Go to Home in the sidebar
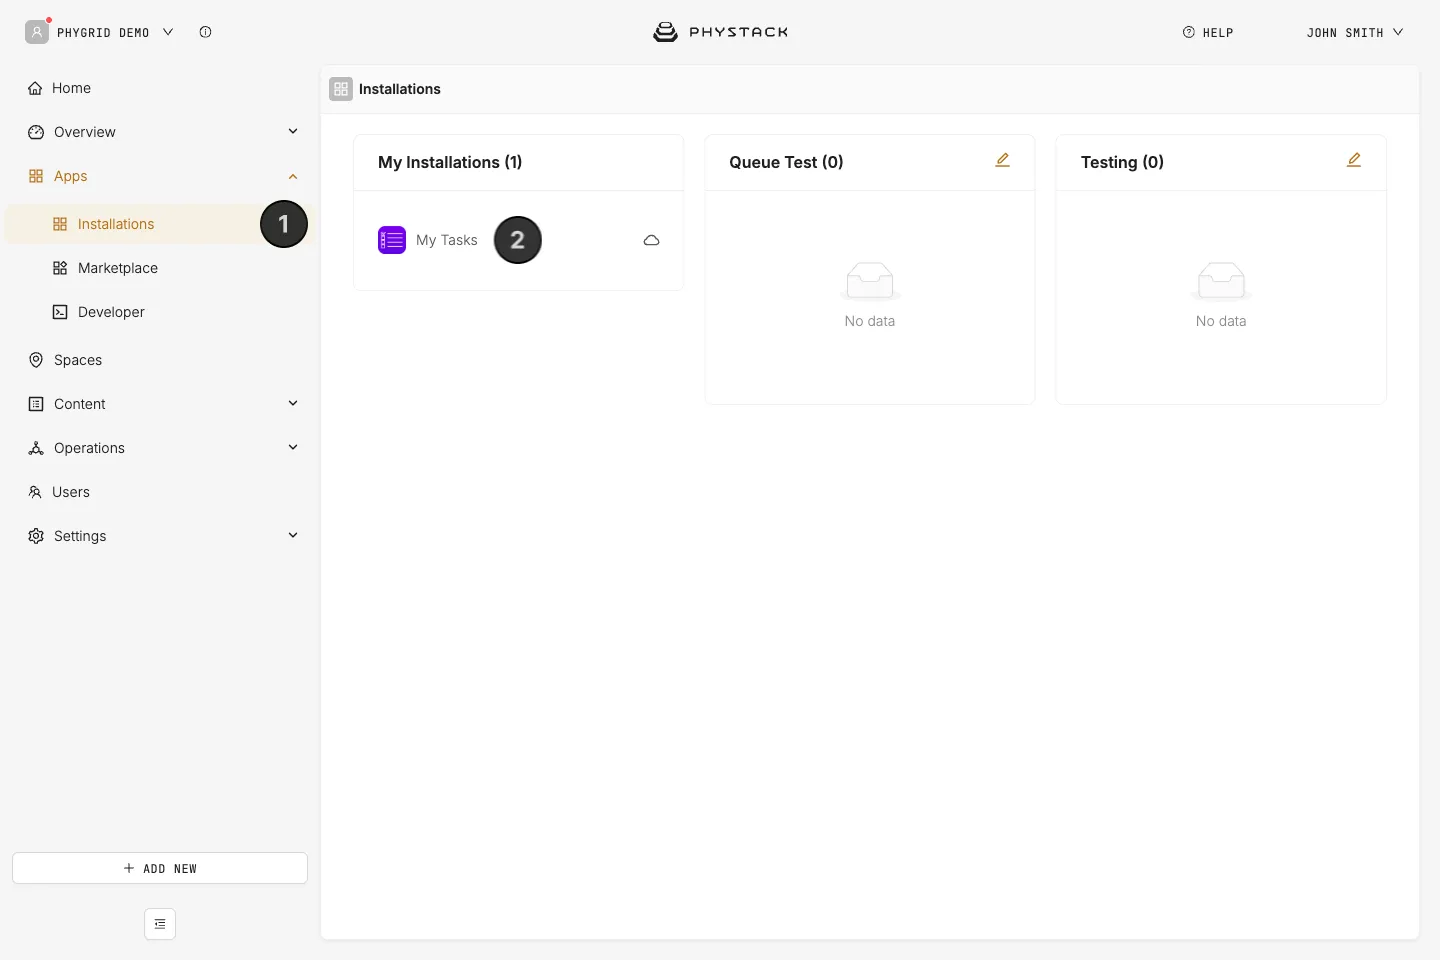This screenshot has width=1440, height=960. tap(160, 88)
